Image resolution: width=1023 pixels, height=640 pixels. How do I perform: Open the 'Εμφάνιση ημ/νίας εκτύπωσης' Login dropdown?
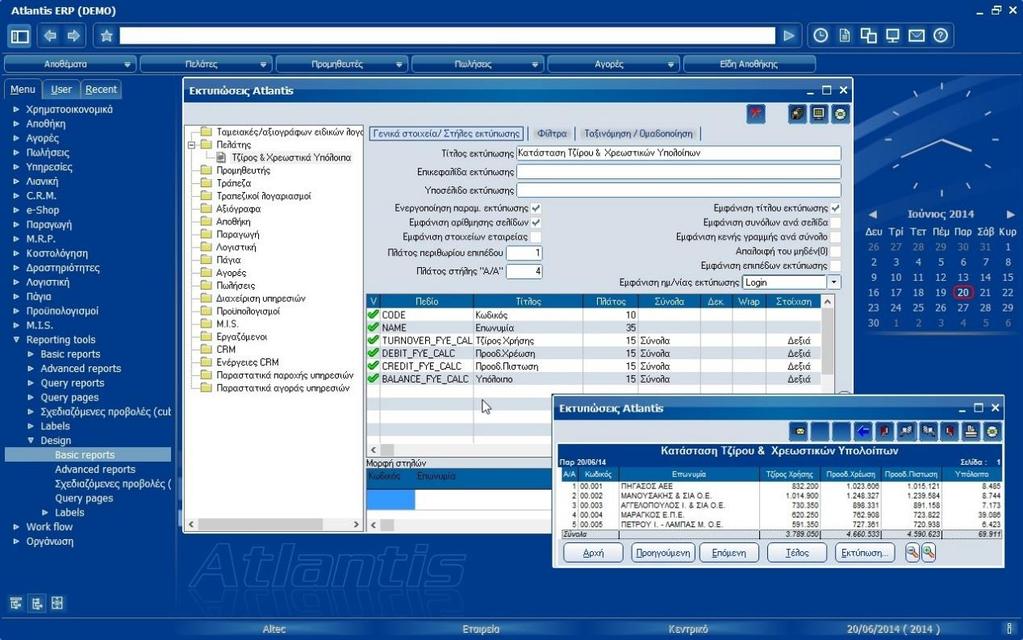[834, 282]
